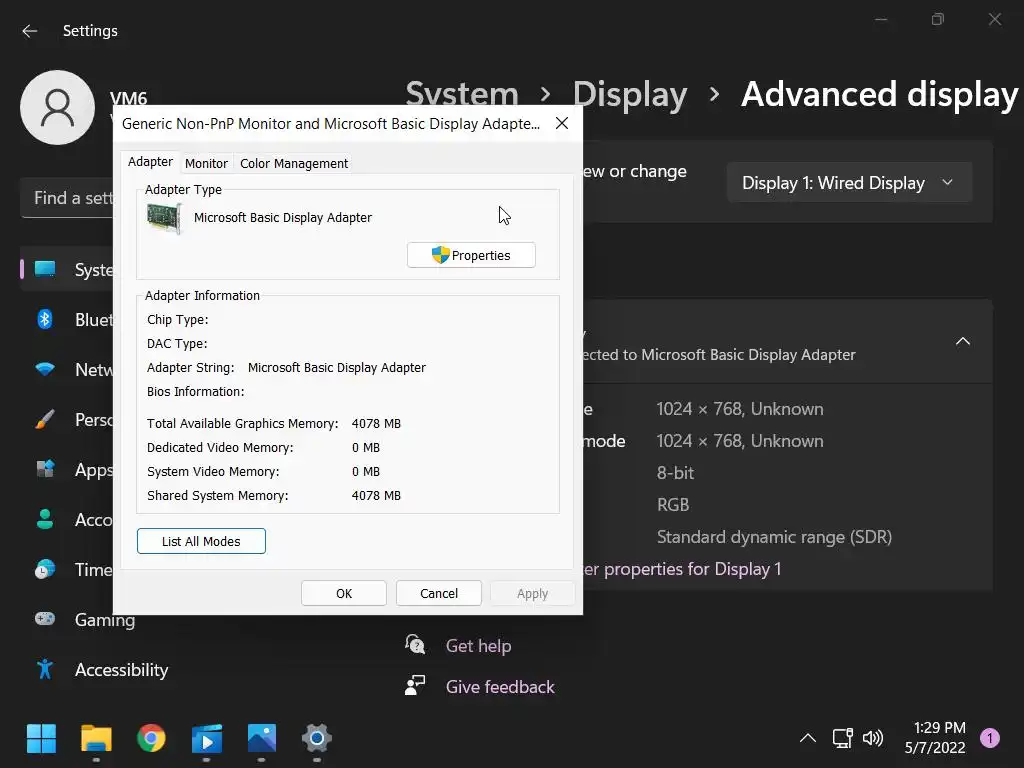Open Apps settings via its icon

coord(44,469)
